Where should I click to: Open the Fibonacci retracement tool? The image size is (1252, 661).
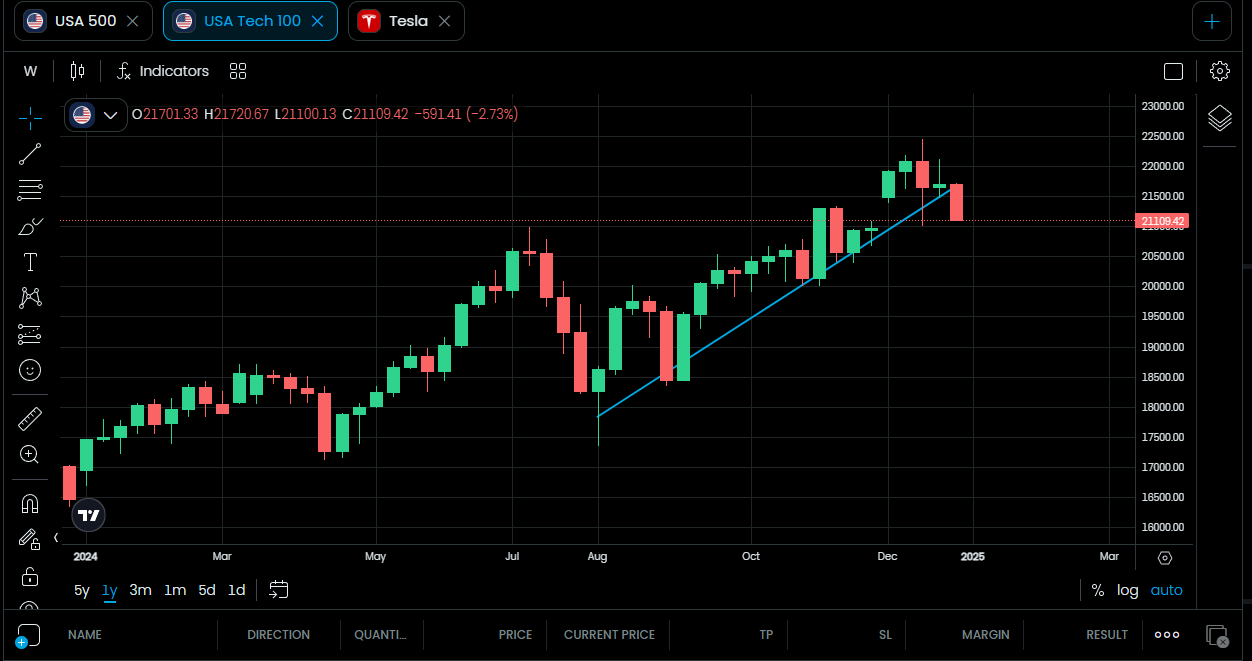(x=30, y=190)
